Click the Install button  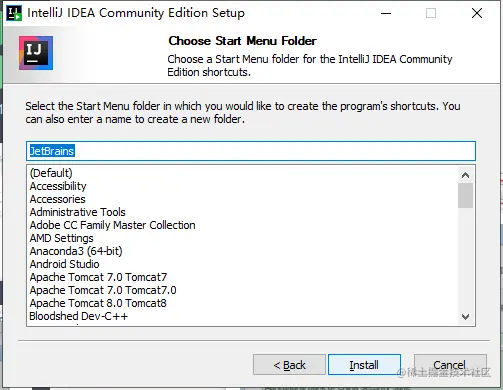(364, 365)
